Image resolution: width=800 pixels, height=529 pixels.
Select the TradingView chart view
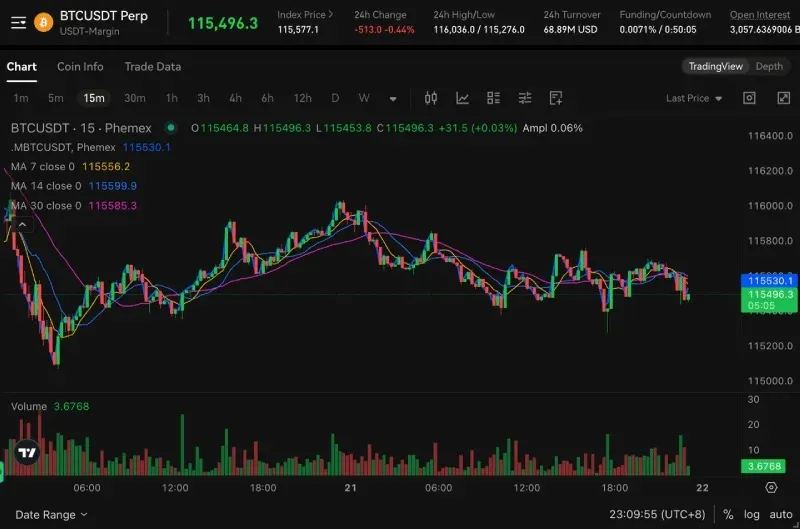tap(715, 66)
